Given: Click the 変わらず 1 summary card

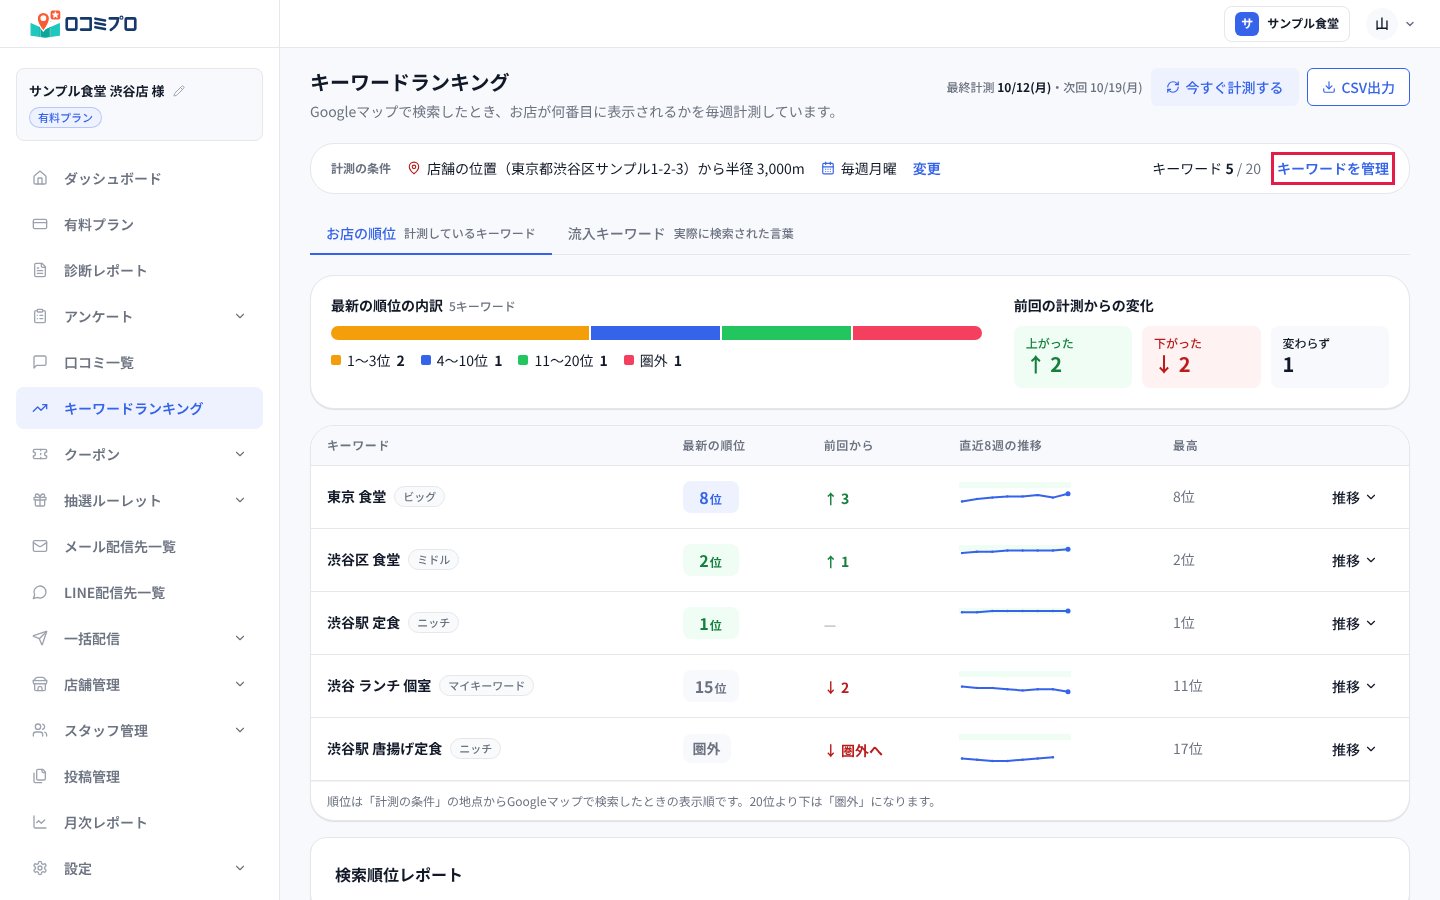Looking at the screenshot, I should click(x=1329, y=357).
